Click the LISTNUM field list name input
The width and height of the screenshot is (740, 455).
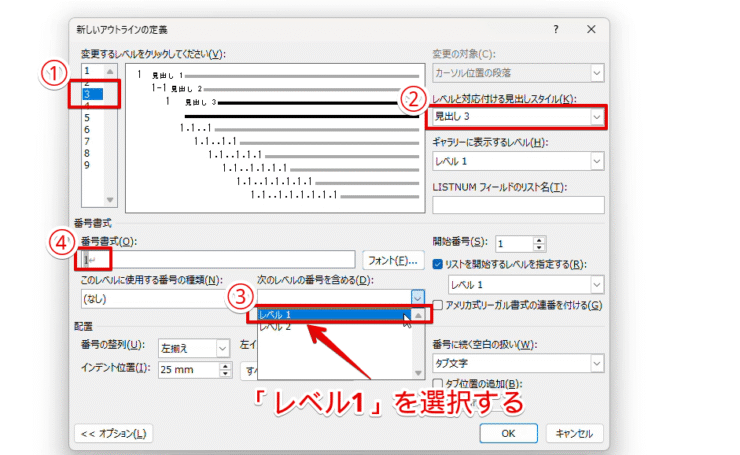(x=518, y=205)
